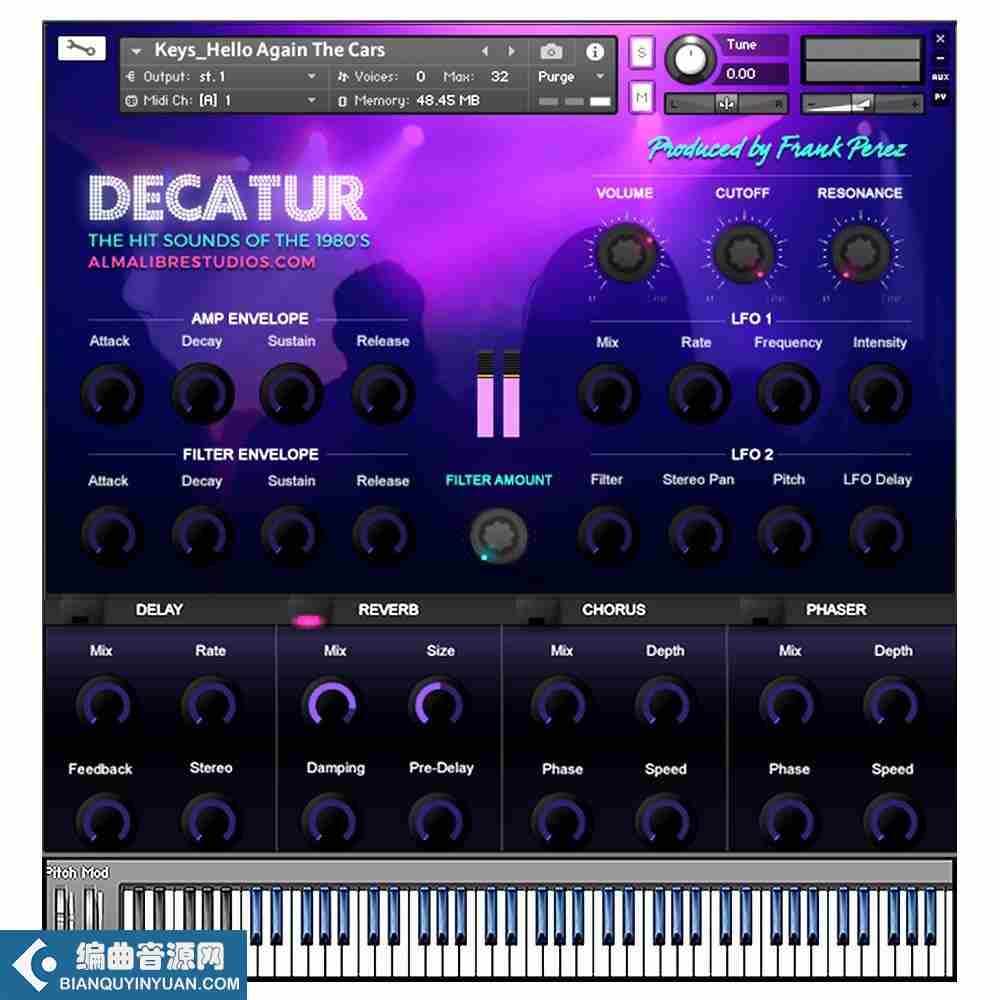Expand the instrument name dropdown arrow
The height and width of the screenshot is (1000, 1000).
(136, 51)
